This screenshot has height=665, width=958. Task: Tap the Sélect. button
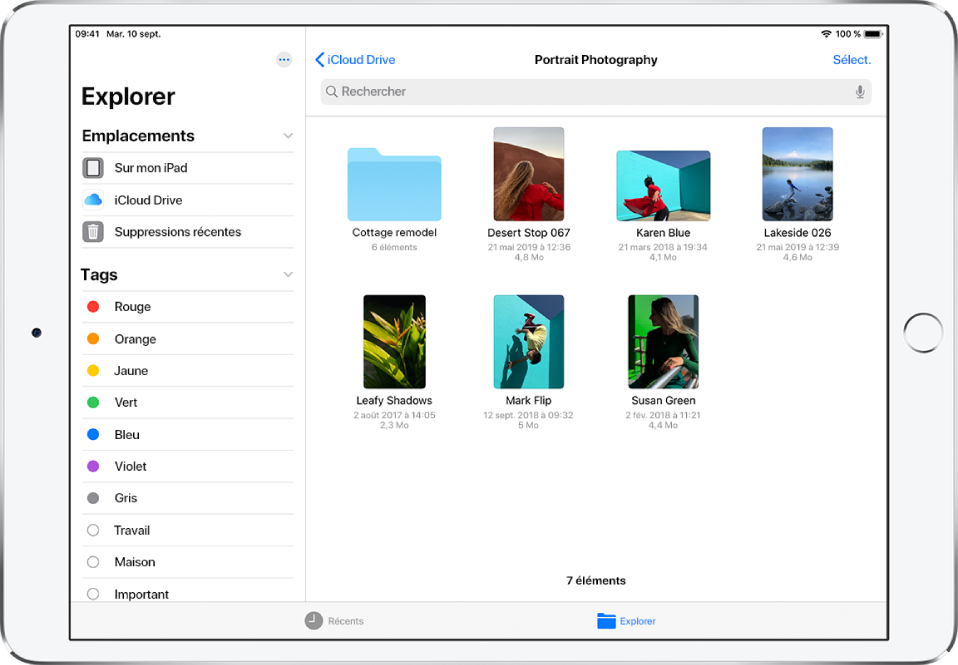[x=852, y=59]
